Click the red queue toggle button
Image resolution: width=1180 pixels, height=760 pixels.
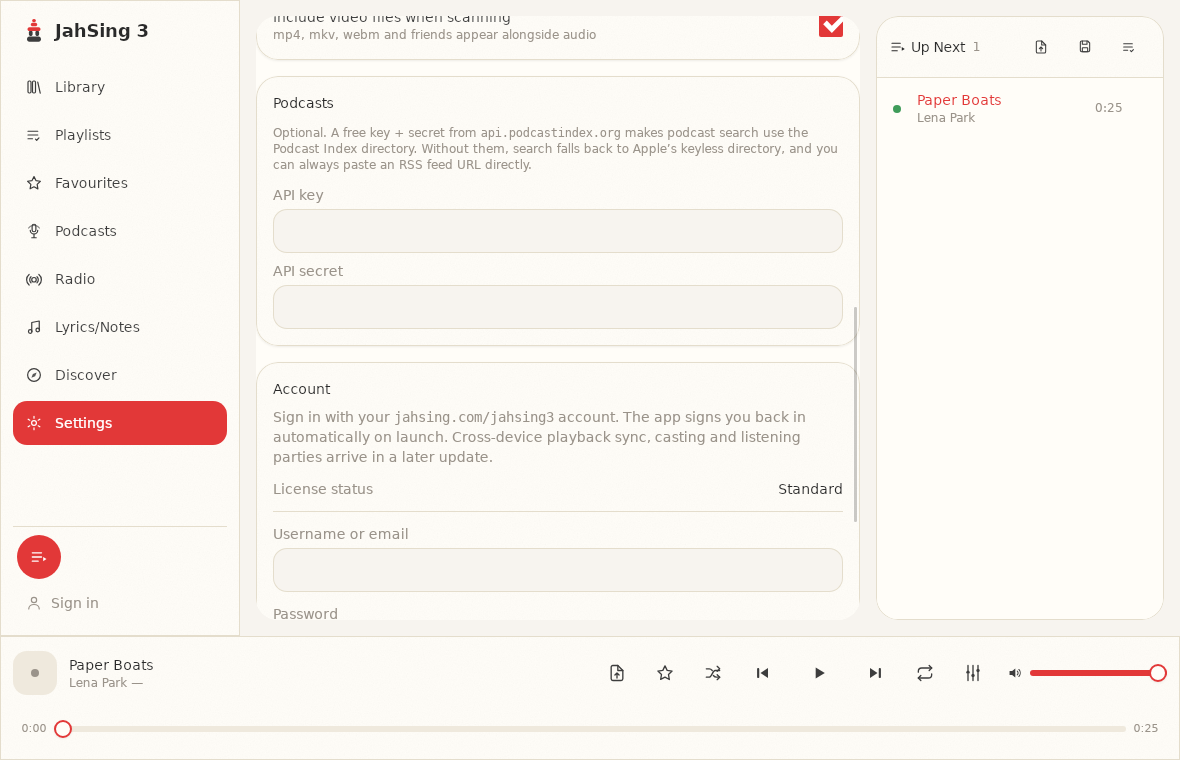tap(39, 557)
